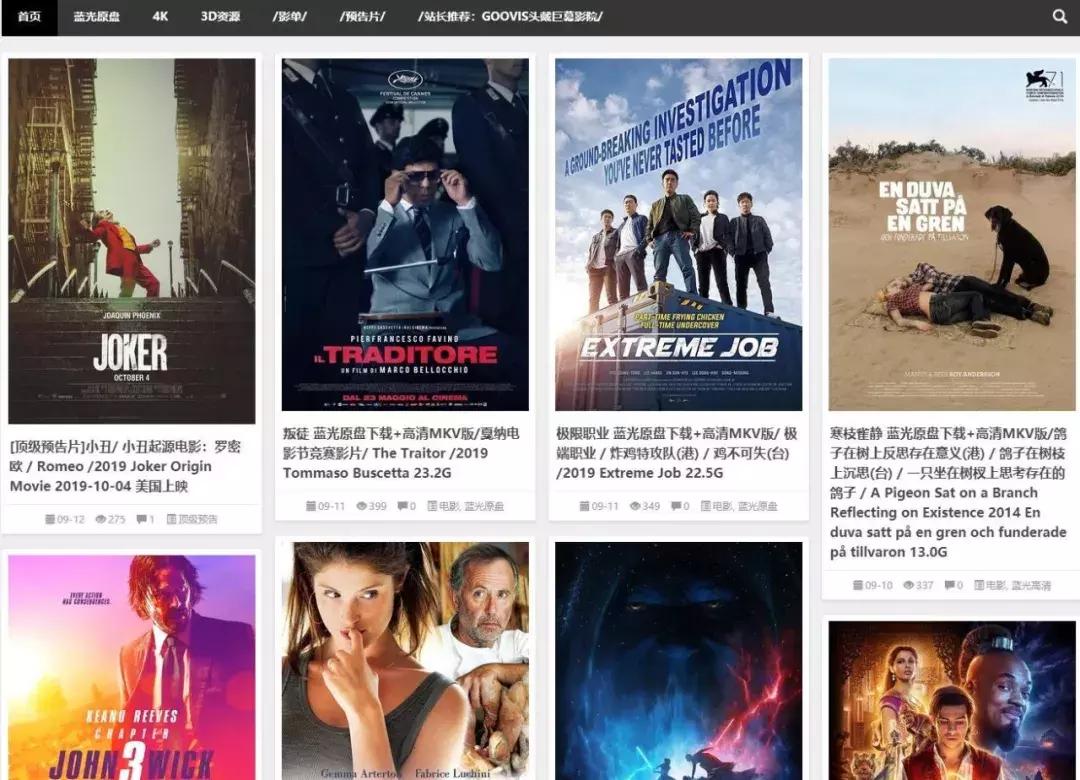This screenshot has width=1080, height=780.
Task: Open the Star Wars lightsaber poster
Action: [x=678, y=661]
